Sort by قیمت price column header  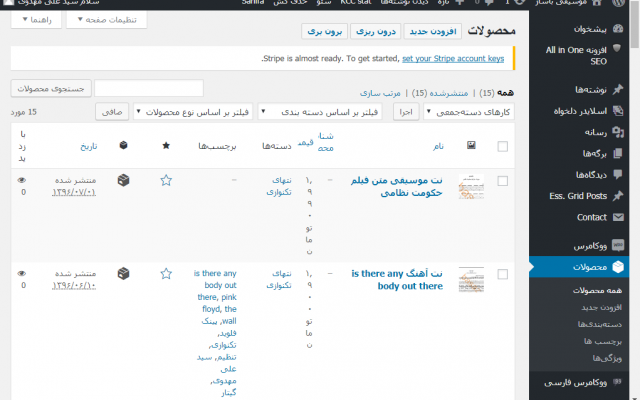[x=305, y=142]
